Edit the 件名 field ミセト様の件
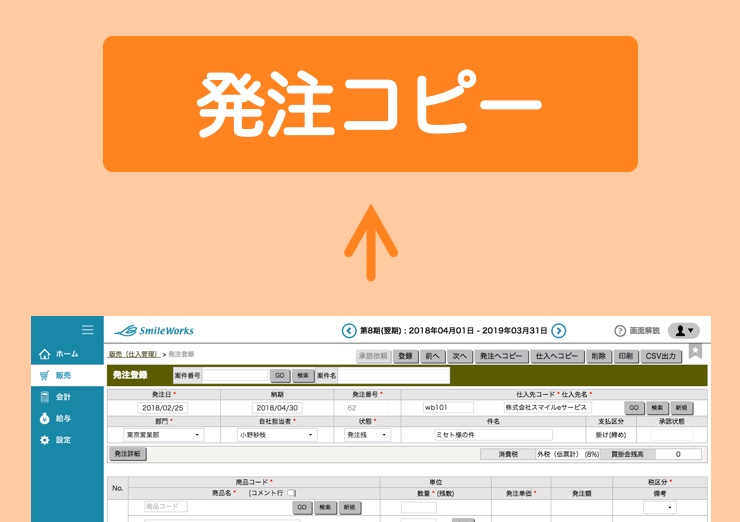 click(493, 435)
